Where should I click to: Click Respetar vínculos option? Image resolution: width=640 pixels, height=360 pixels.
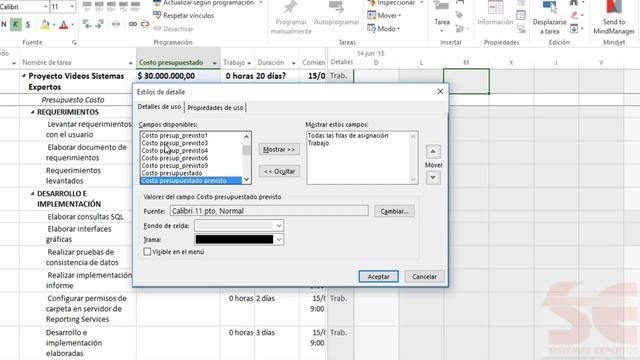click(x=184, y=16)
